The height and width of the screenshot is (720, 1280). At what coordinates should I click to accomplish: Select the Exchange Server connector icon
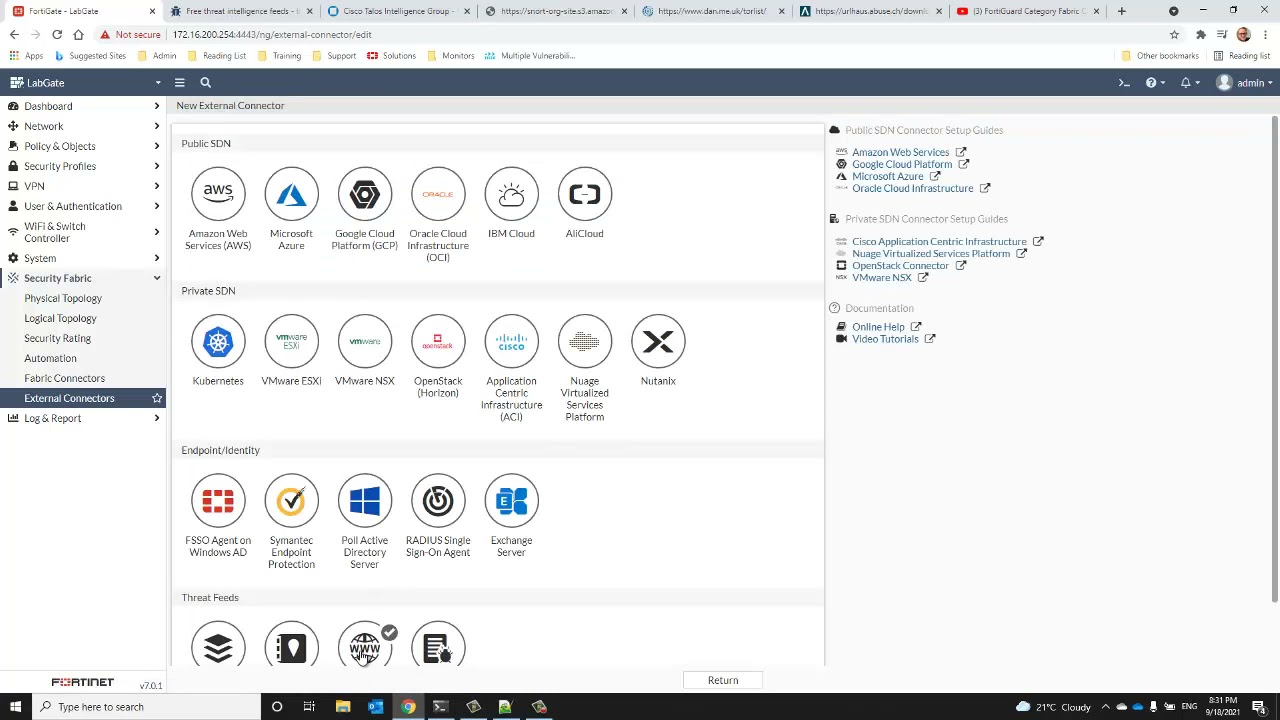coord(511,501)
